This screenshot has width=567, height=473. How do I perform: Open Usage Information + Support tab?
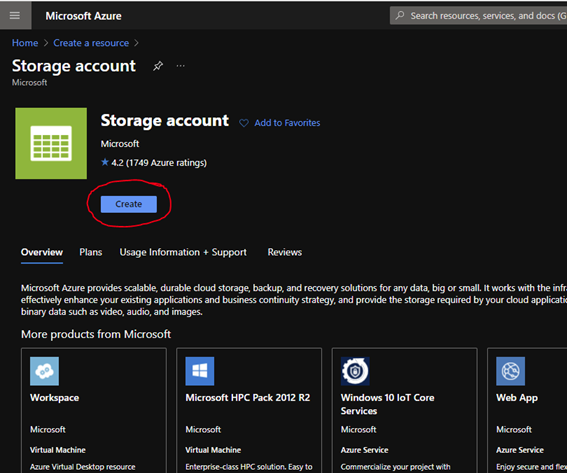click(183, 252)
